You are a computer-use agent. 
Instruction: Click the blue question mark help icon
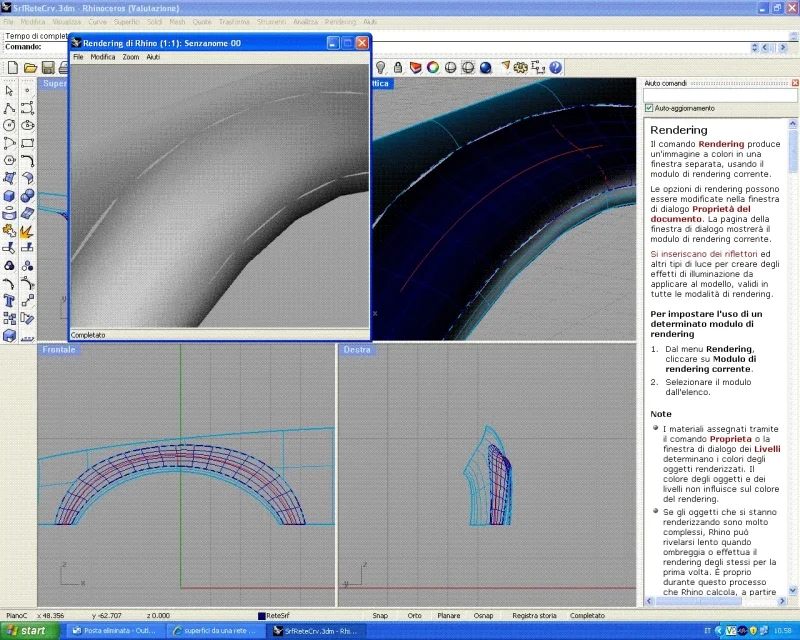point(556,67)
